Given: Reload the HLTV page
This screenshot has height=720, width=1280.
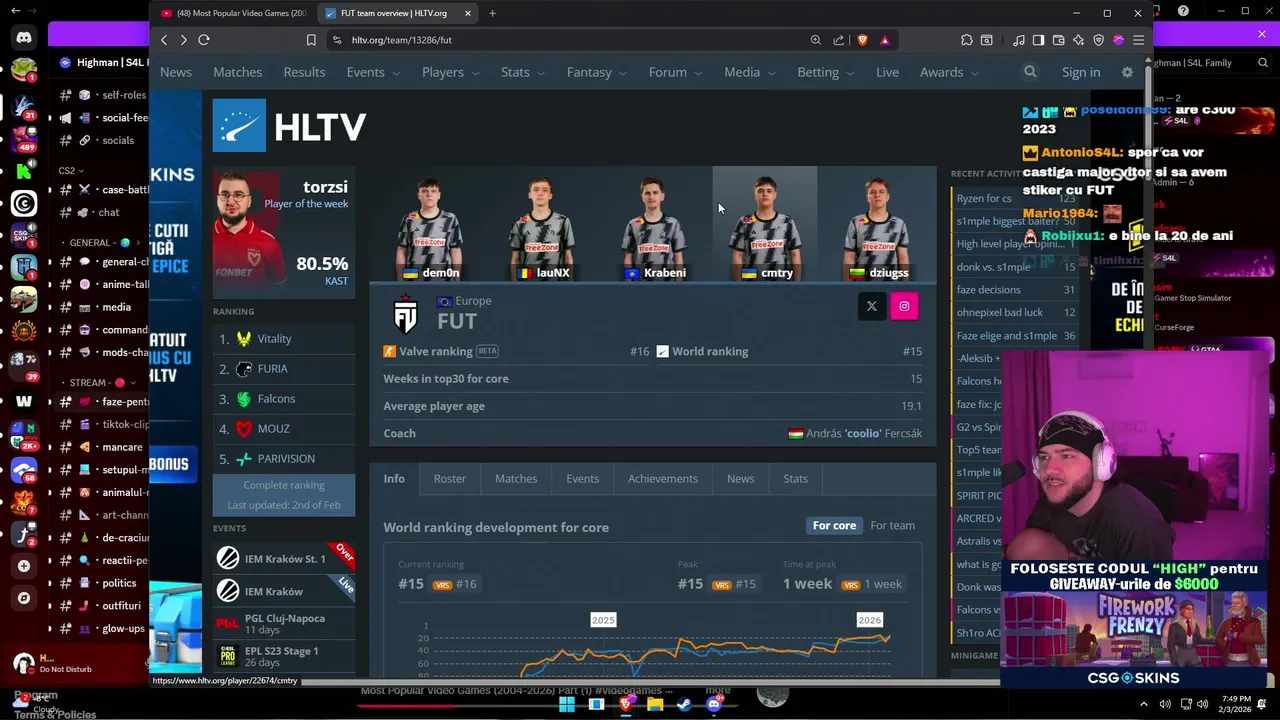Looking at the screenshot, I should pyautogui.click(x=203, y=40).
